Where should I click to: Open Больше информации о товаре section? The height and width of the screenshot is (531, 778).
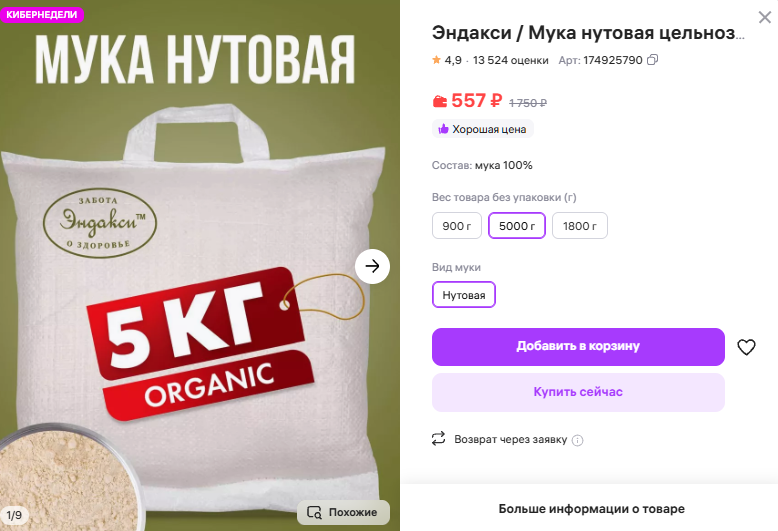[591, 509]
